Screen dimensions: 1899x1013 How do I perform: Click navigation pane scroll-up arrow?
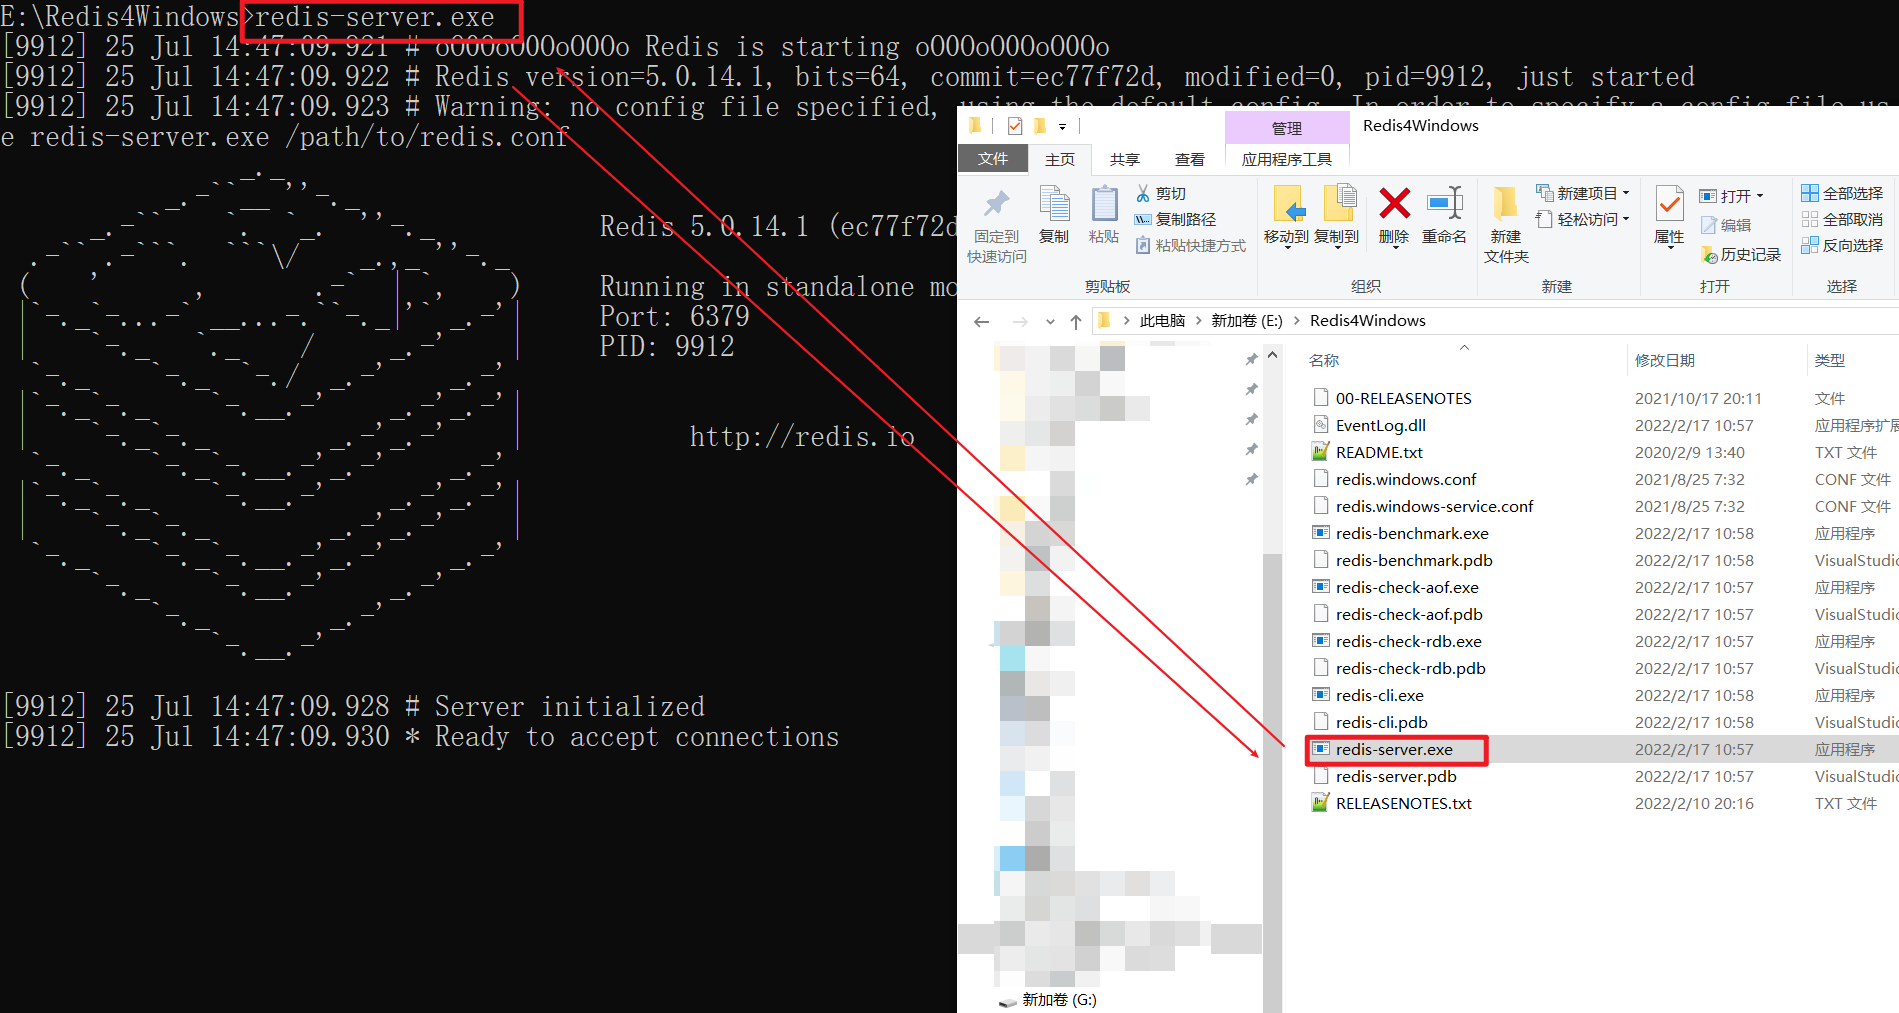[1272, 355]
